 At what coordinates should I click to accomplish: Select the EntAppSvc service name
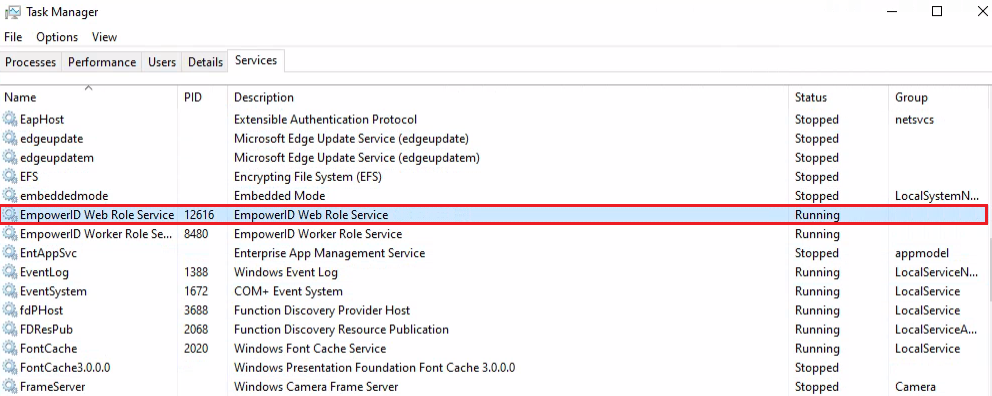pyautogui.click(x=48, y=253)
